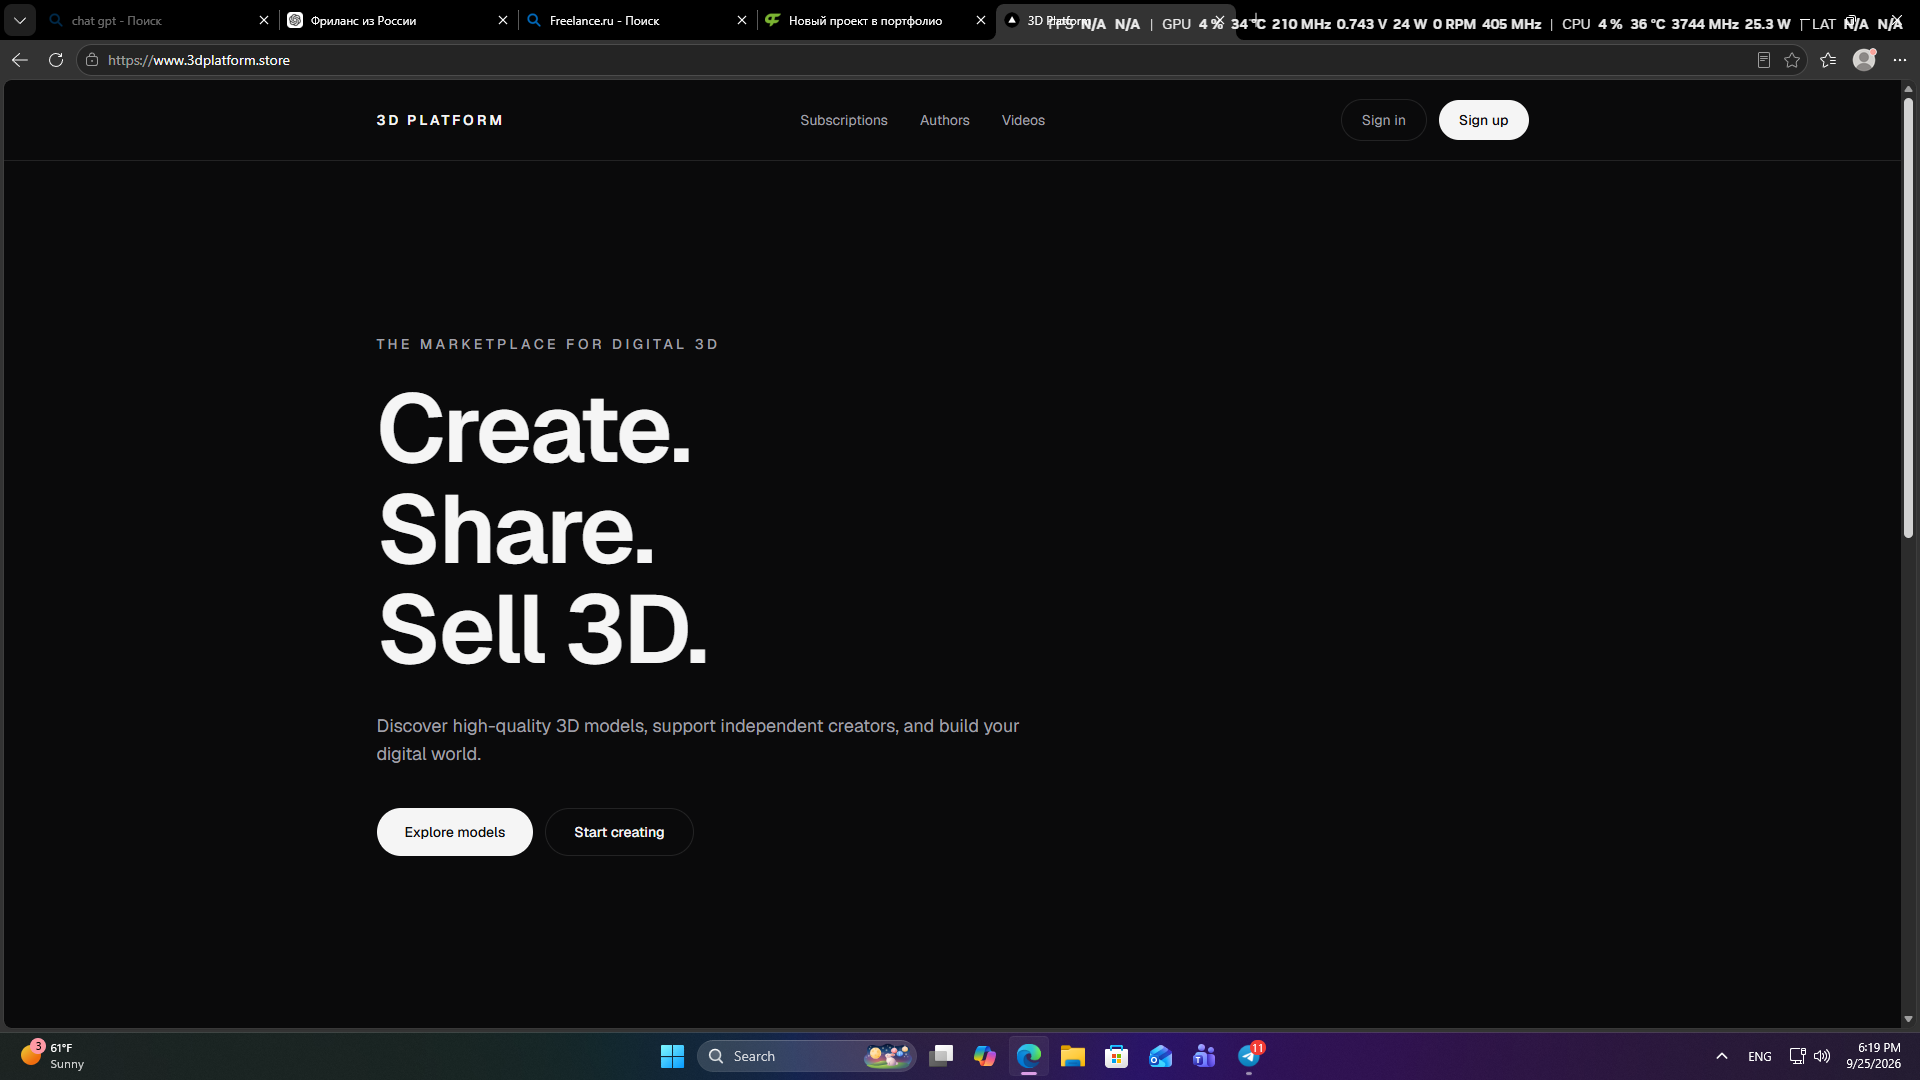The image size is (1920, 1080).
Task: Open the immersive reader icon
Action: 1764,60
